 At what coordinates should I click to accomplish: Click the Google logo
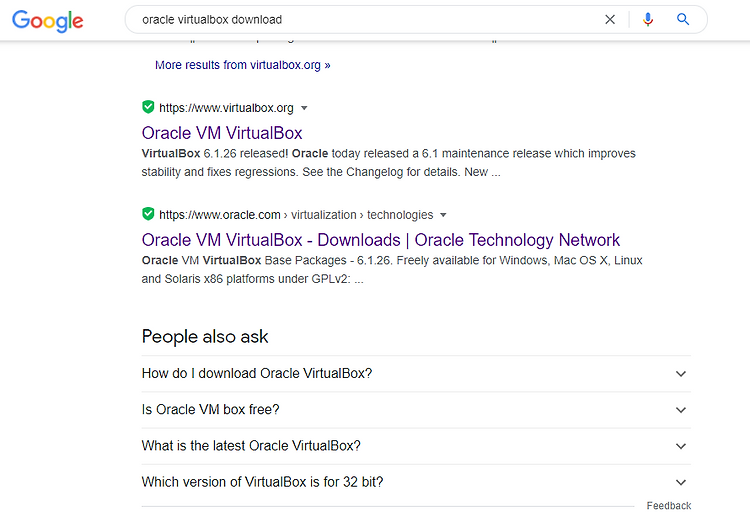click(48, 21)
